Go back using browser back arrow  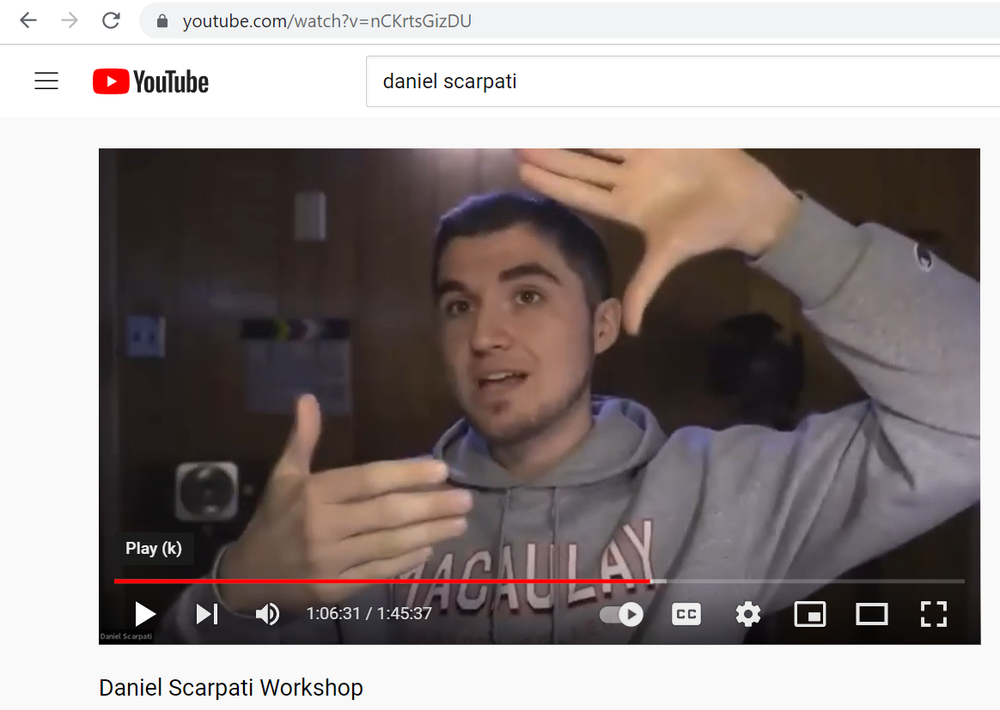coord(28,21)
